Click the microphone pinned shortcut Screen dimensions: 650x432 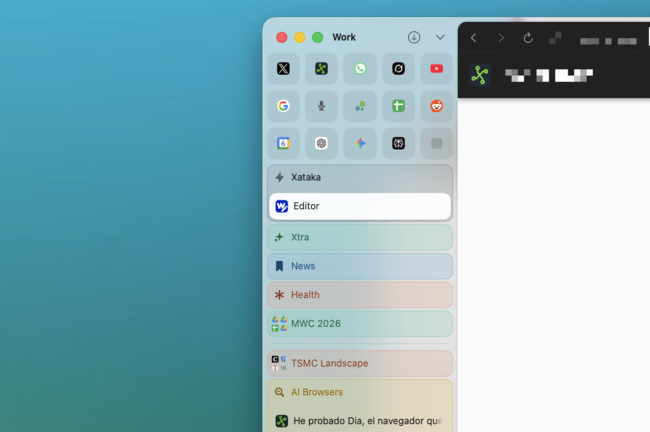coord(321,106)
